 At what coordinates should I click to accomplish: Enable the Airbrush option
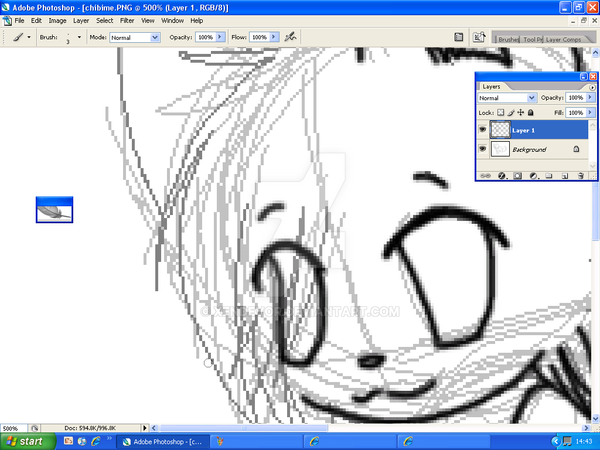(290, 37)
